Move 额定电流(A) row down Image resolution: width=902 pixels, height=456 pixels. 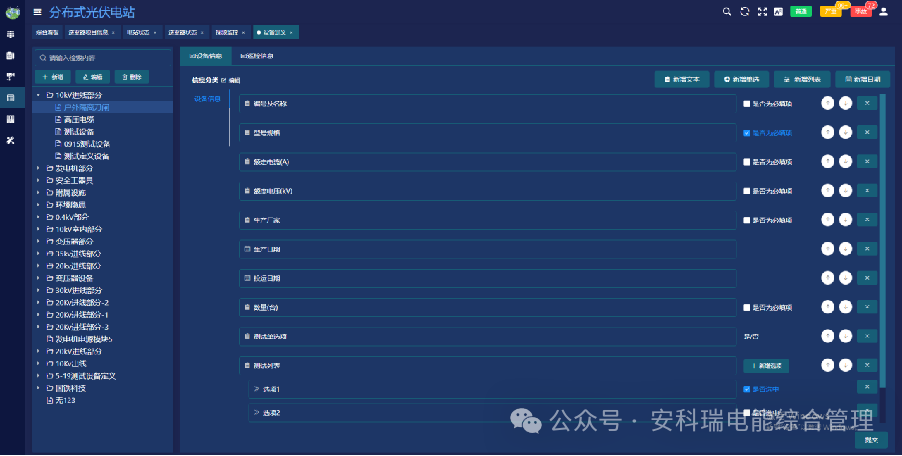(845, 162)
